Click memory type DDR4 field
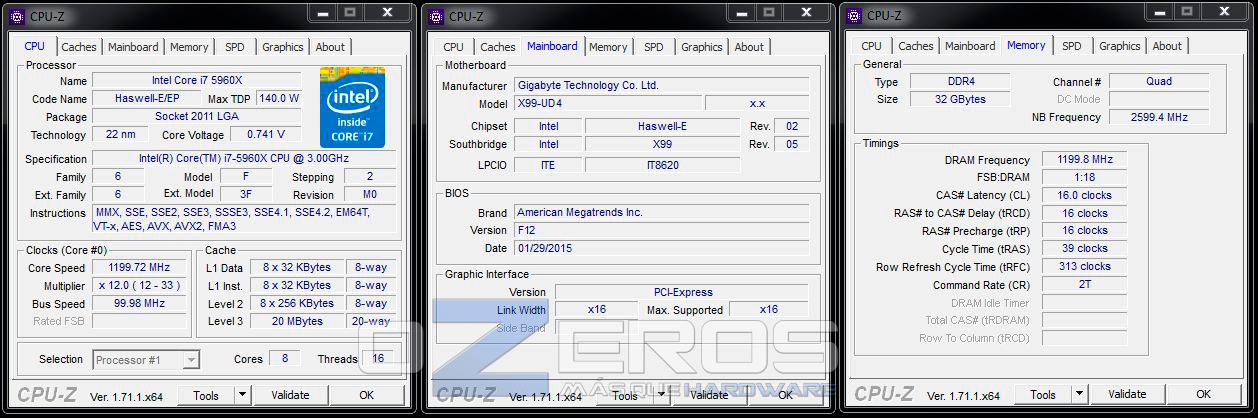This screenshot has width=1258, height=418. (959, 82)
